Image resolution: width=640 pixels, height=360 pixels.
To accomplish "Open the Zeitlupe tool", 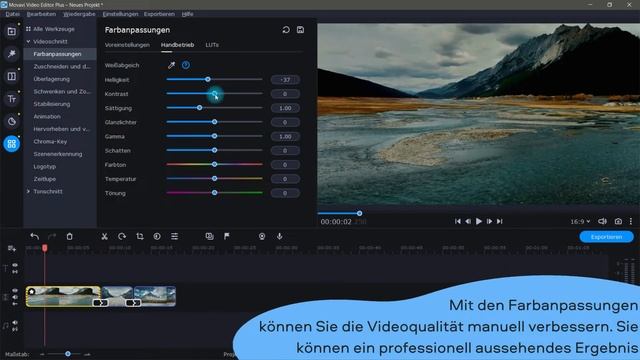I will [44, 179].
